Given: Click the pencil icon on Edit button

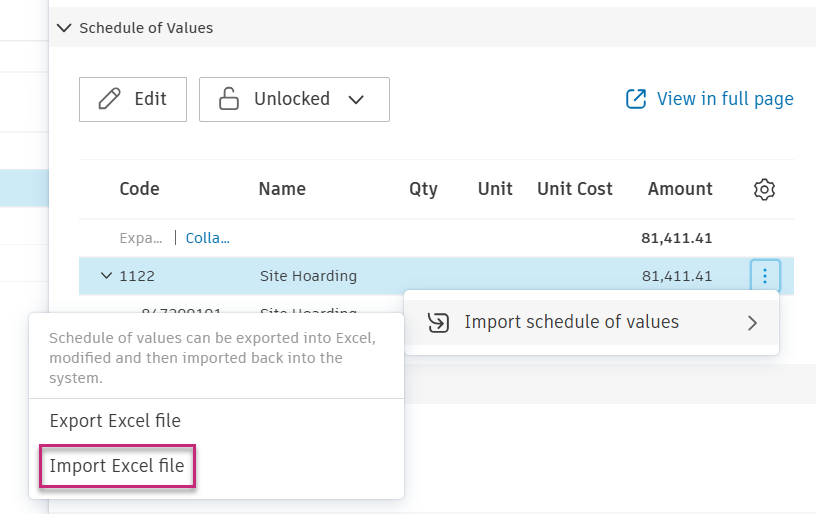Looking at the screenshot, I should click(109, 99).
